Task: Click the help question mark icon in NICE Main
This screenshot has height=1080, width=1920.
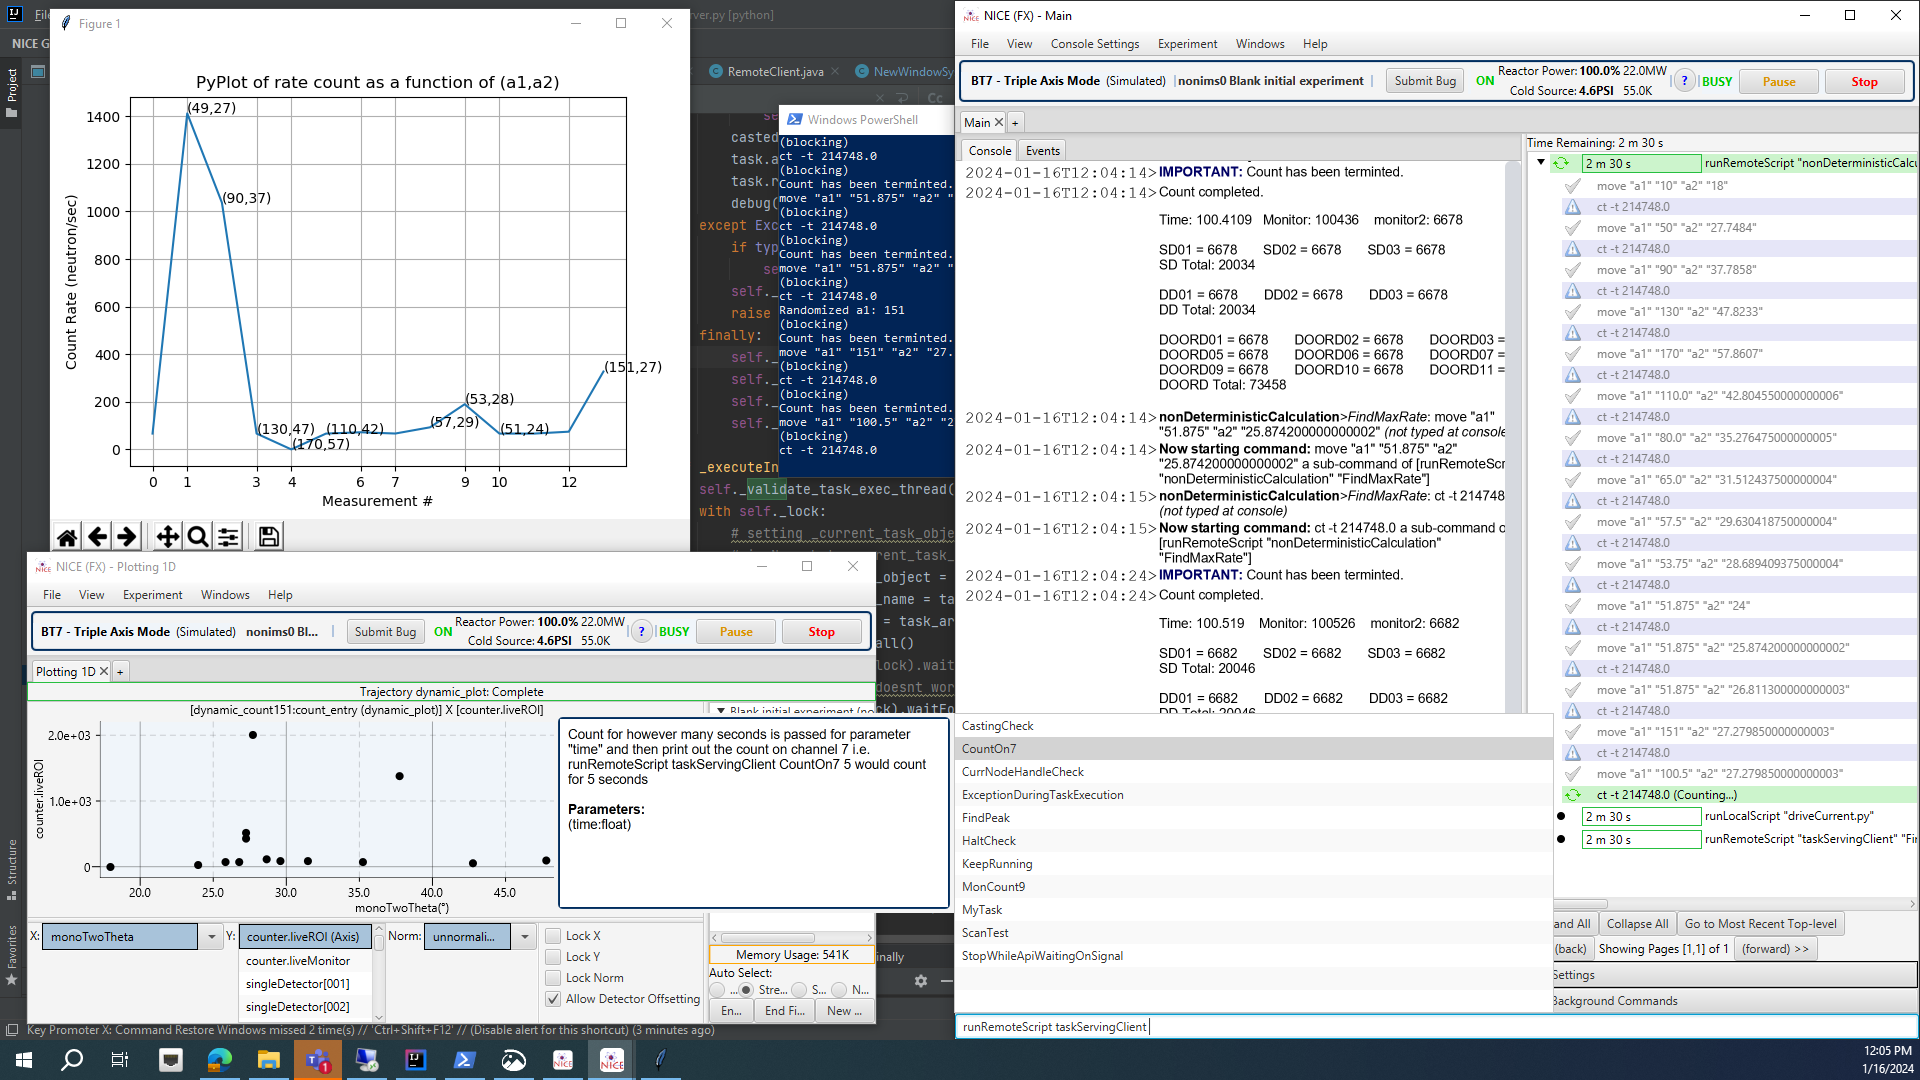Action: (1684, 81)
